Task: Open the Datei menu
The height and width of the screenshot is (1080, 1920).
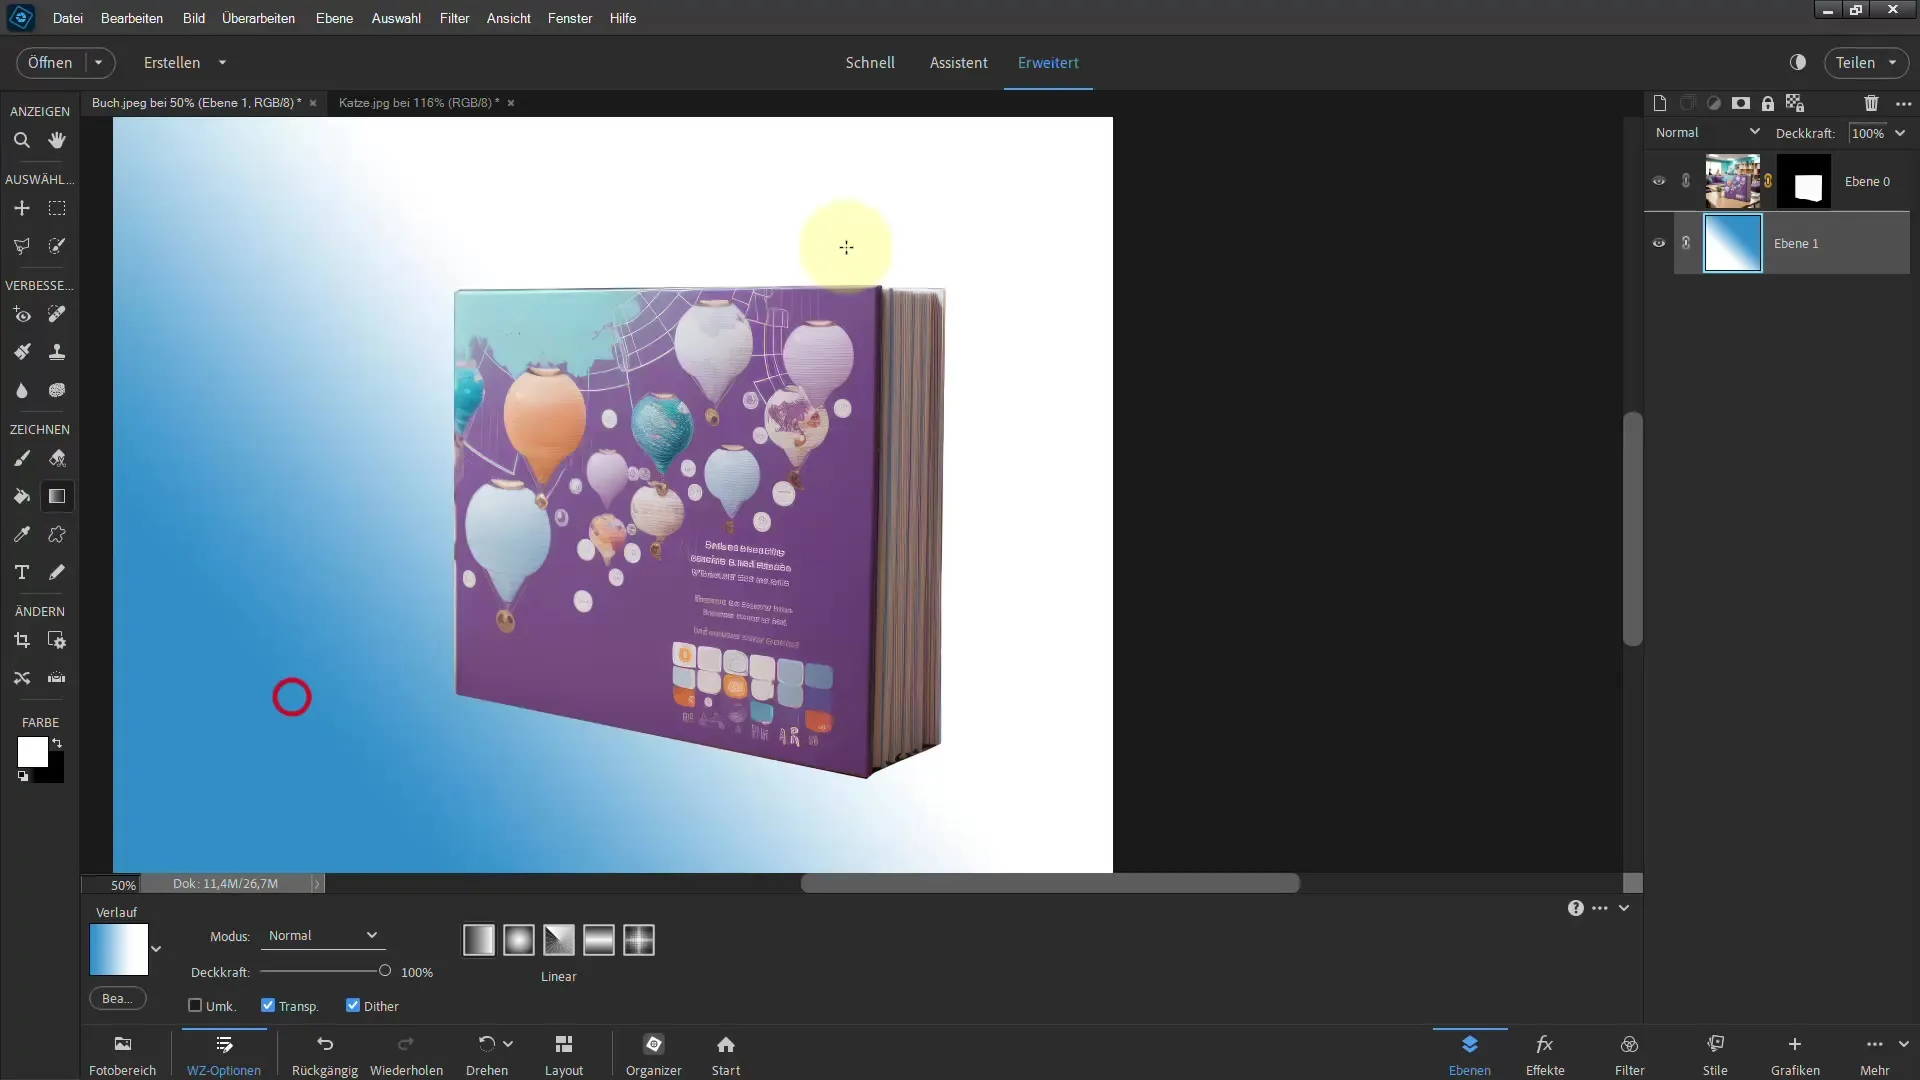Action: coord(68,18)
